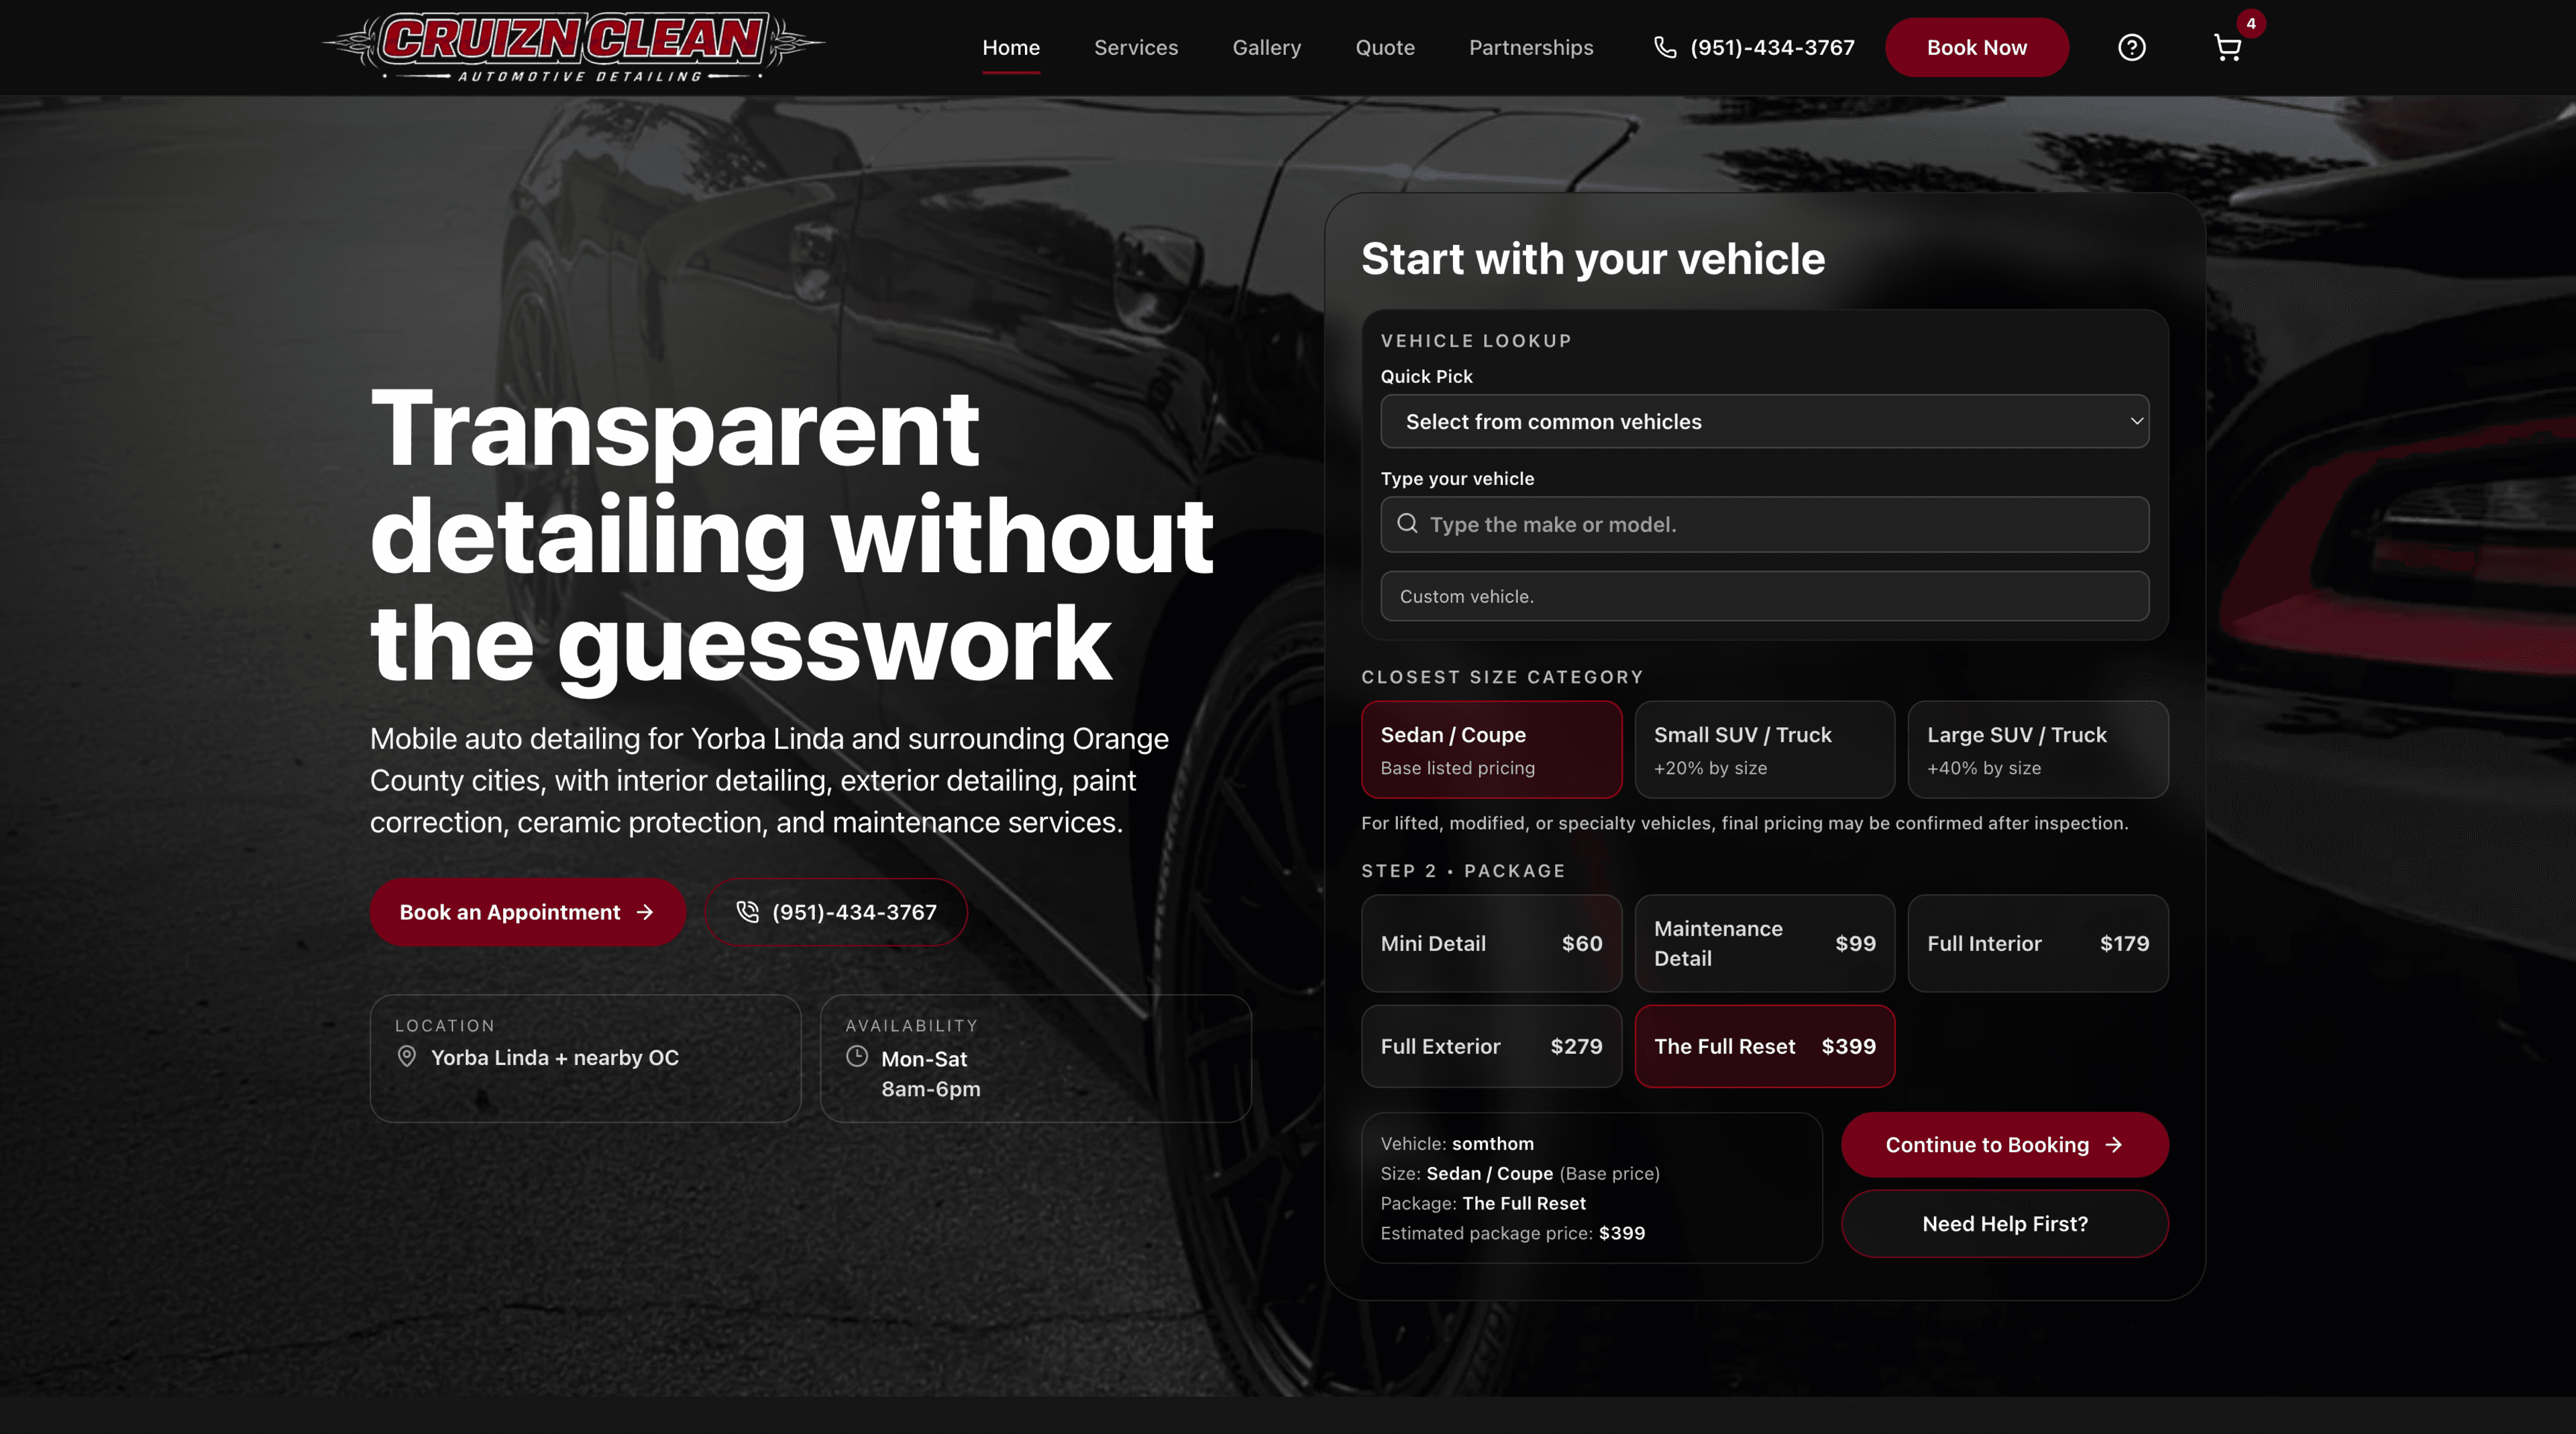Screen dimensions: 2576x1434
Task: Click the Need Help First? button
Action: click(x=2004, y=1223)
